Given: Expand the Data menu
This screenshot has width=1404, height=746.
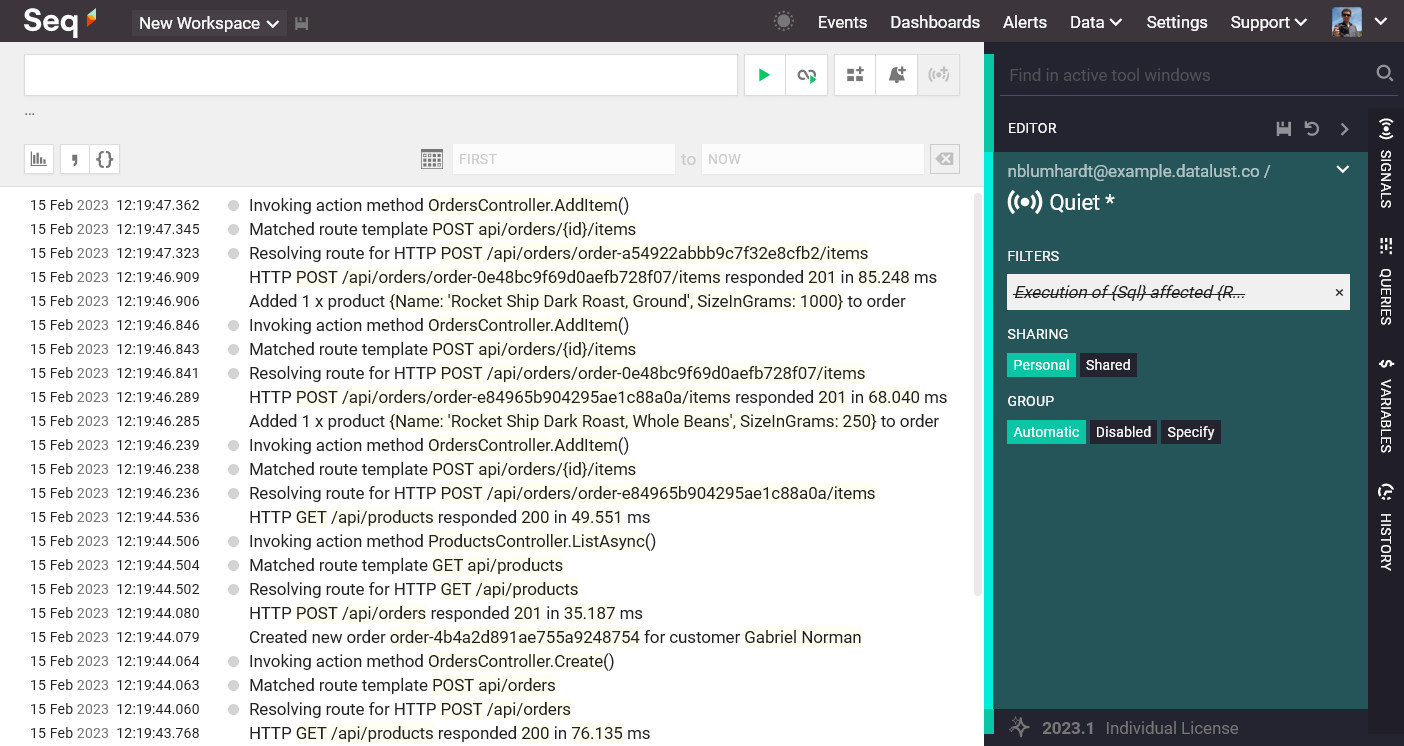Looking at the screenshot, I should pyautogui.click(x=1095, y=22).
